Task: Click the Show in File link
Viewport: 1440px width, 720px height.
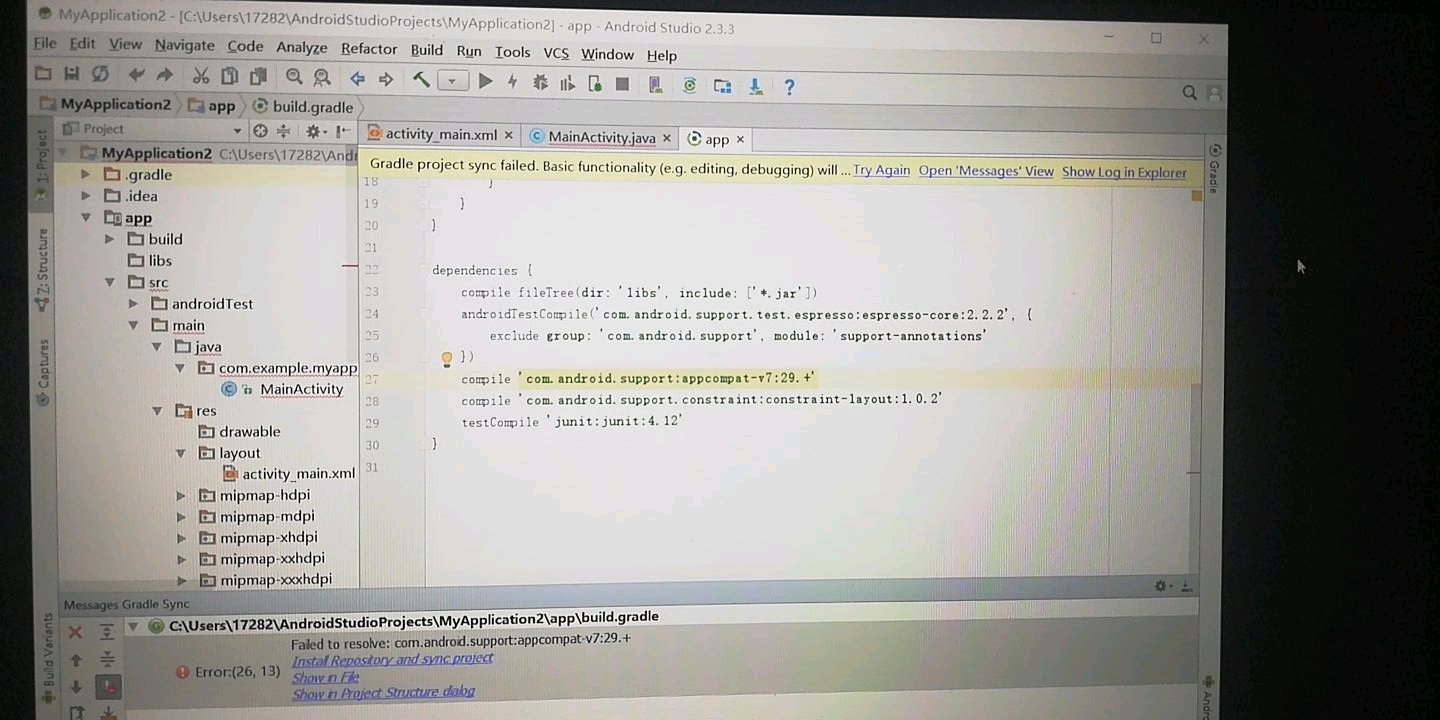Action: tap(325, 677)
